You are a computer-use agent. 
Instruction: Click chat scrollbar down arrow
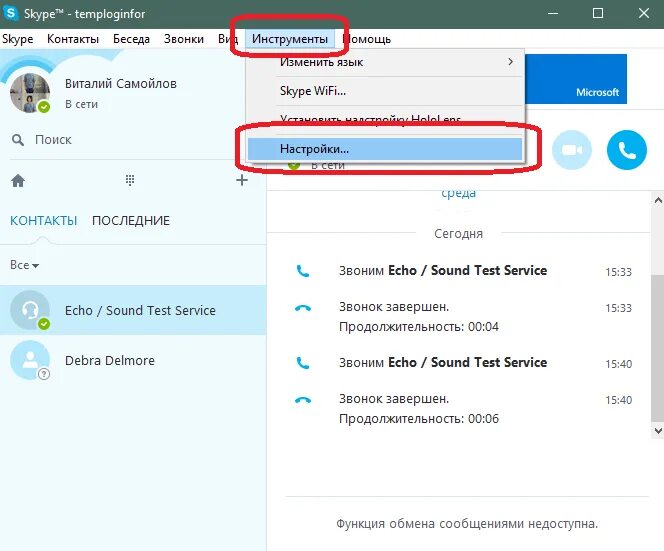[x=658, y=431]
